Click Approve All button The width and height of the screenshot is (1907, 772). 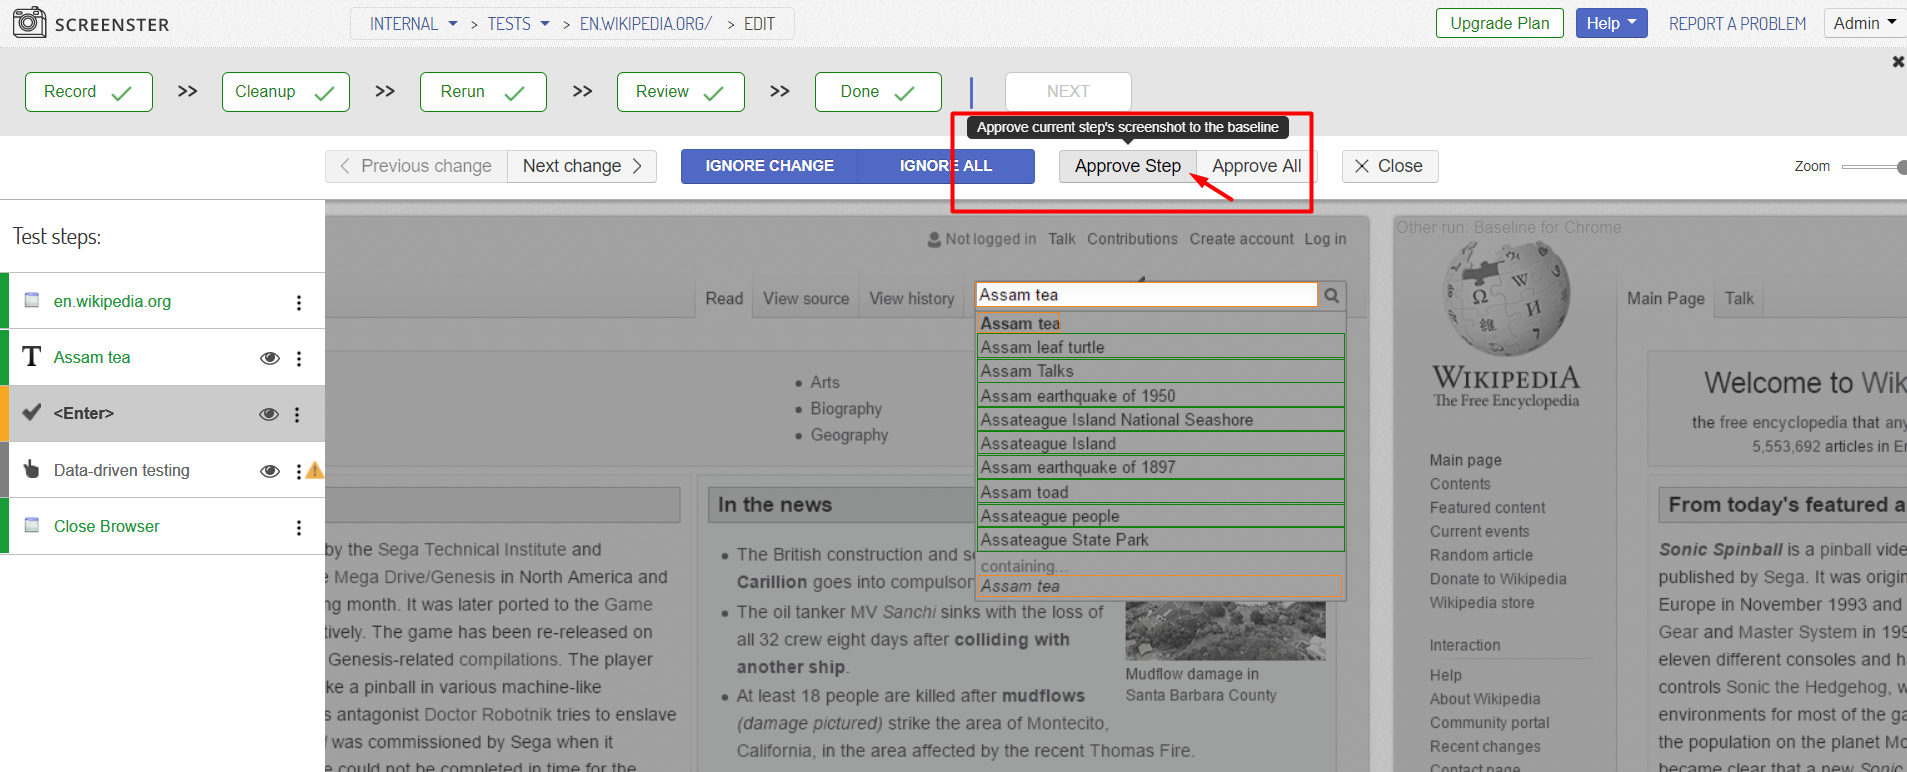point(1257,166)
